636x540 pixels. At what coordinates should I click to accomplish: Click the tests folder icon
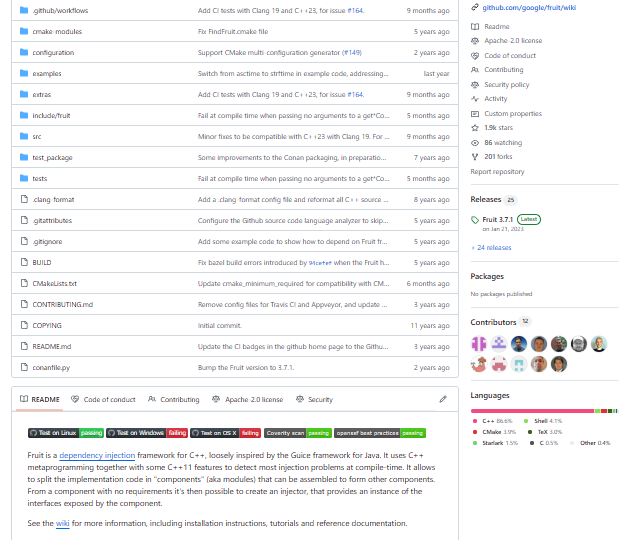click(24, 179)
